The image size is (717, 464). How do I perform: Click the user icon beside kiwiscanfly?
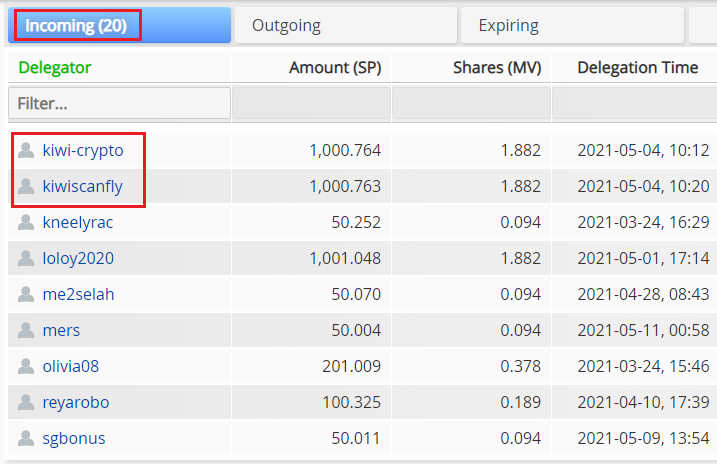coord(26,186)
